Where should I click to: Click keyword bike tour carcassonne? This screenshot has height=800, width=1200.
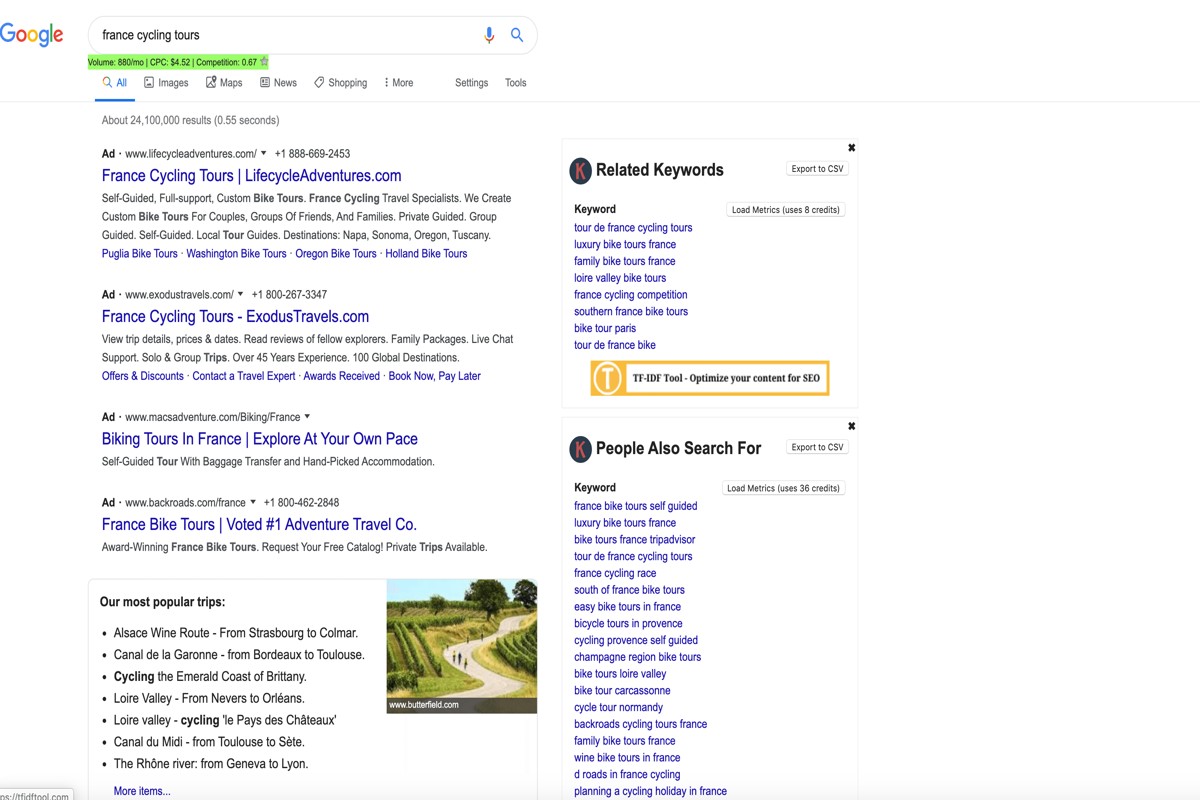click(622, 691)
